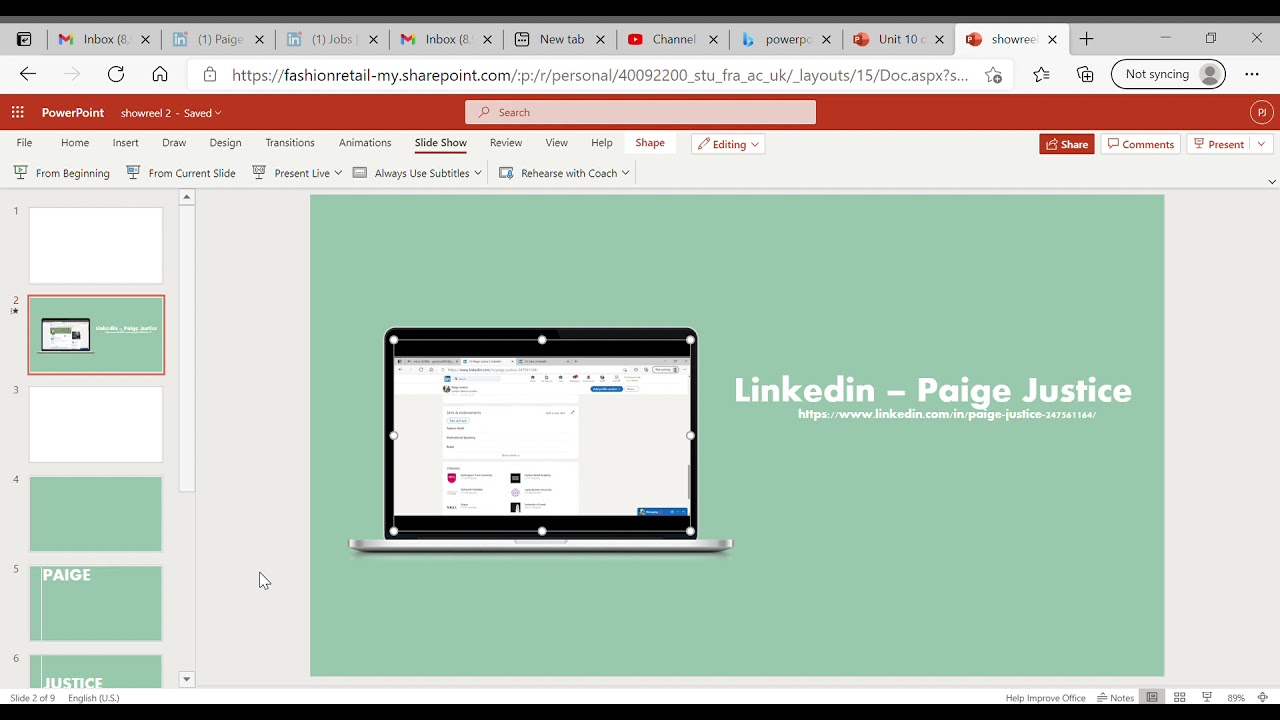
Task: Open Rehearse with Coach dropdown arrow
Action: [626, 173]
